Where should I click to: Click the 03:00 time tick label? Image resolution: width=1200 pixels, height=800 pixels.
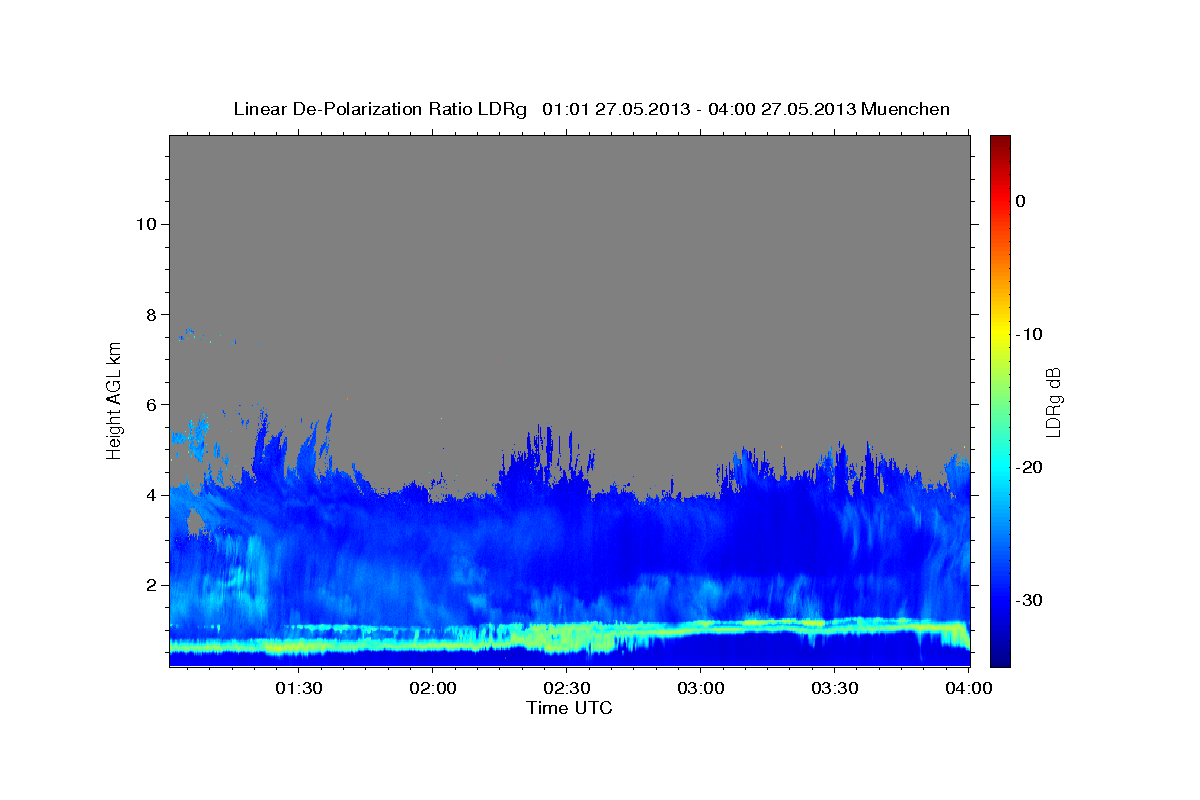701,689
